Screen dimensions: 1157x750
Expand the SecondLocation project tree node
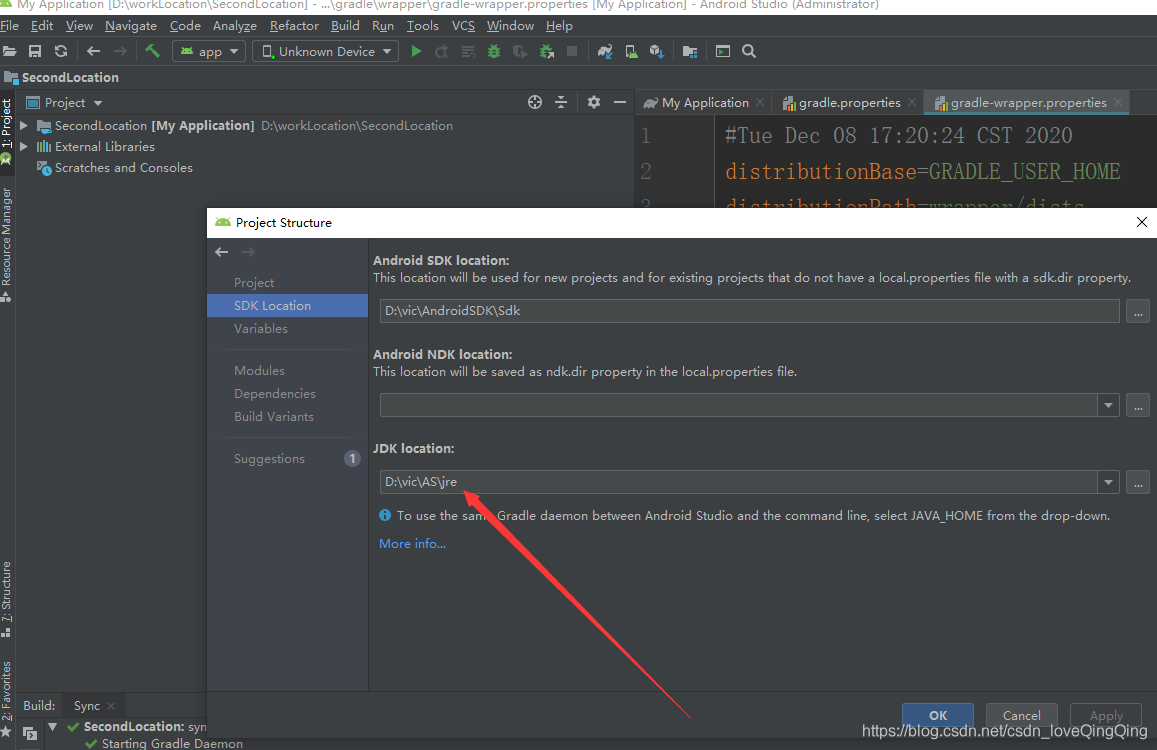[x=24, y=126]
